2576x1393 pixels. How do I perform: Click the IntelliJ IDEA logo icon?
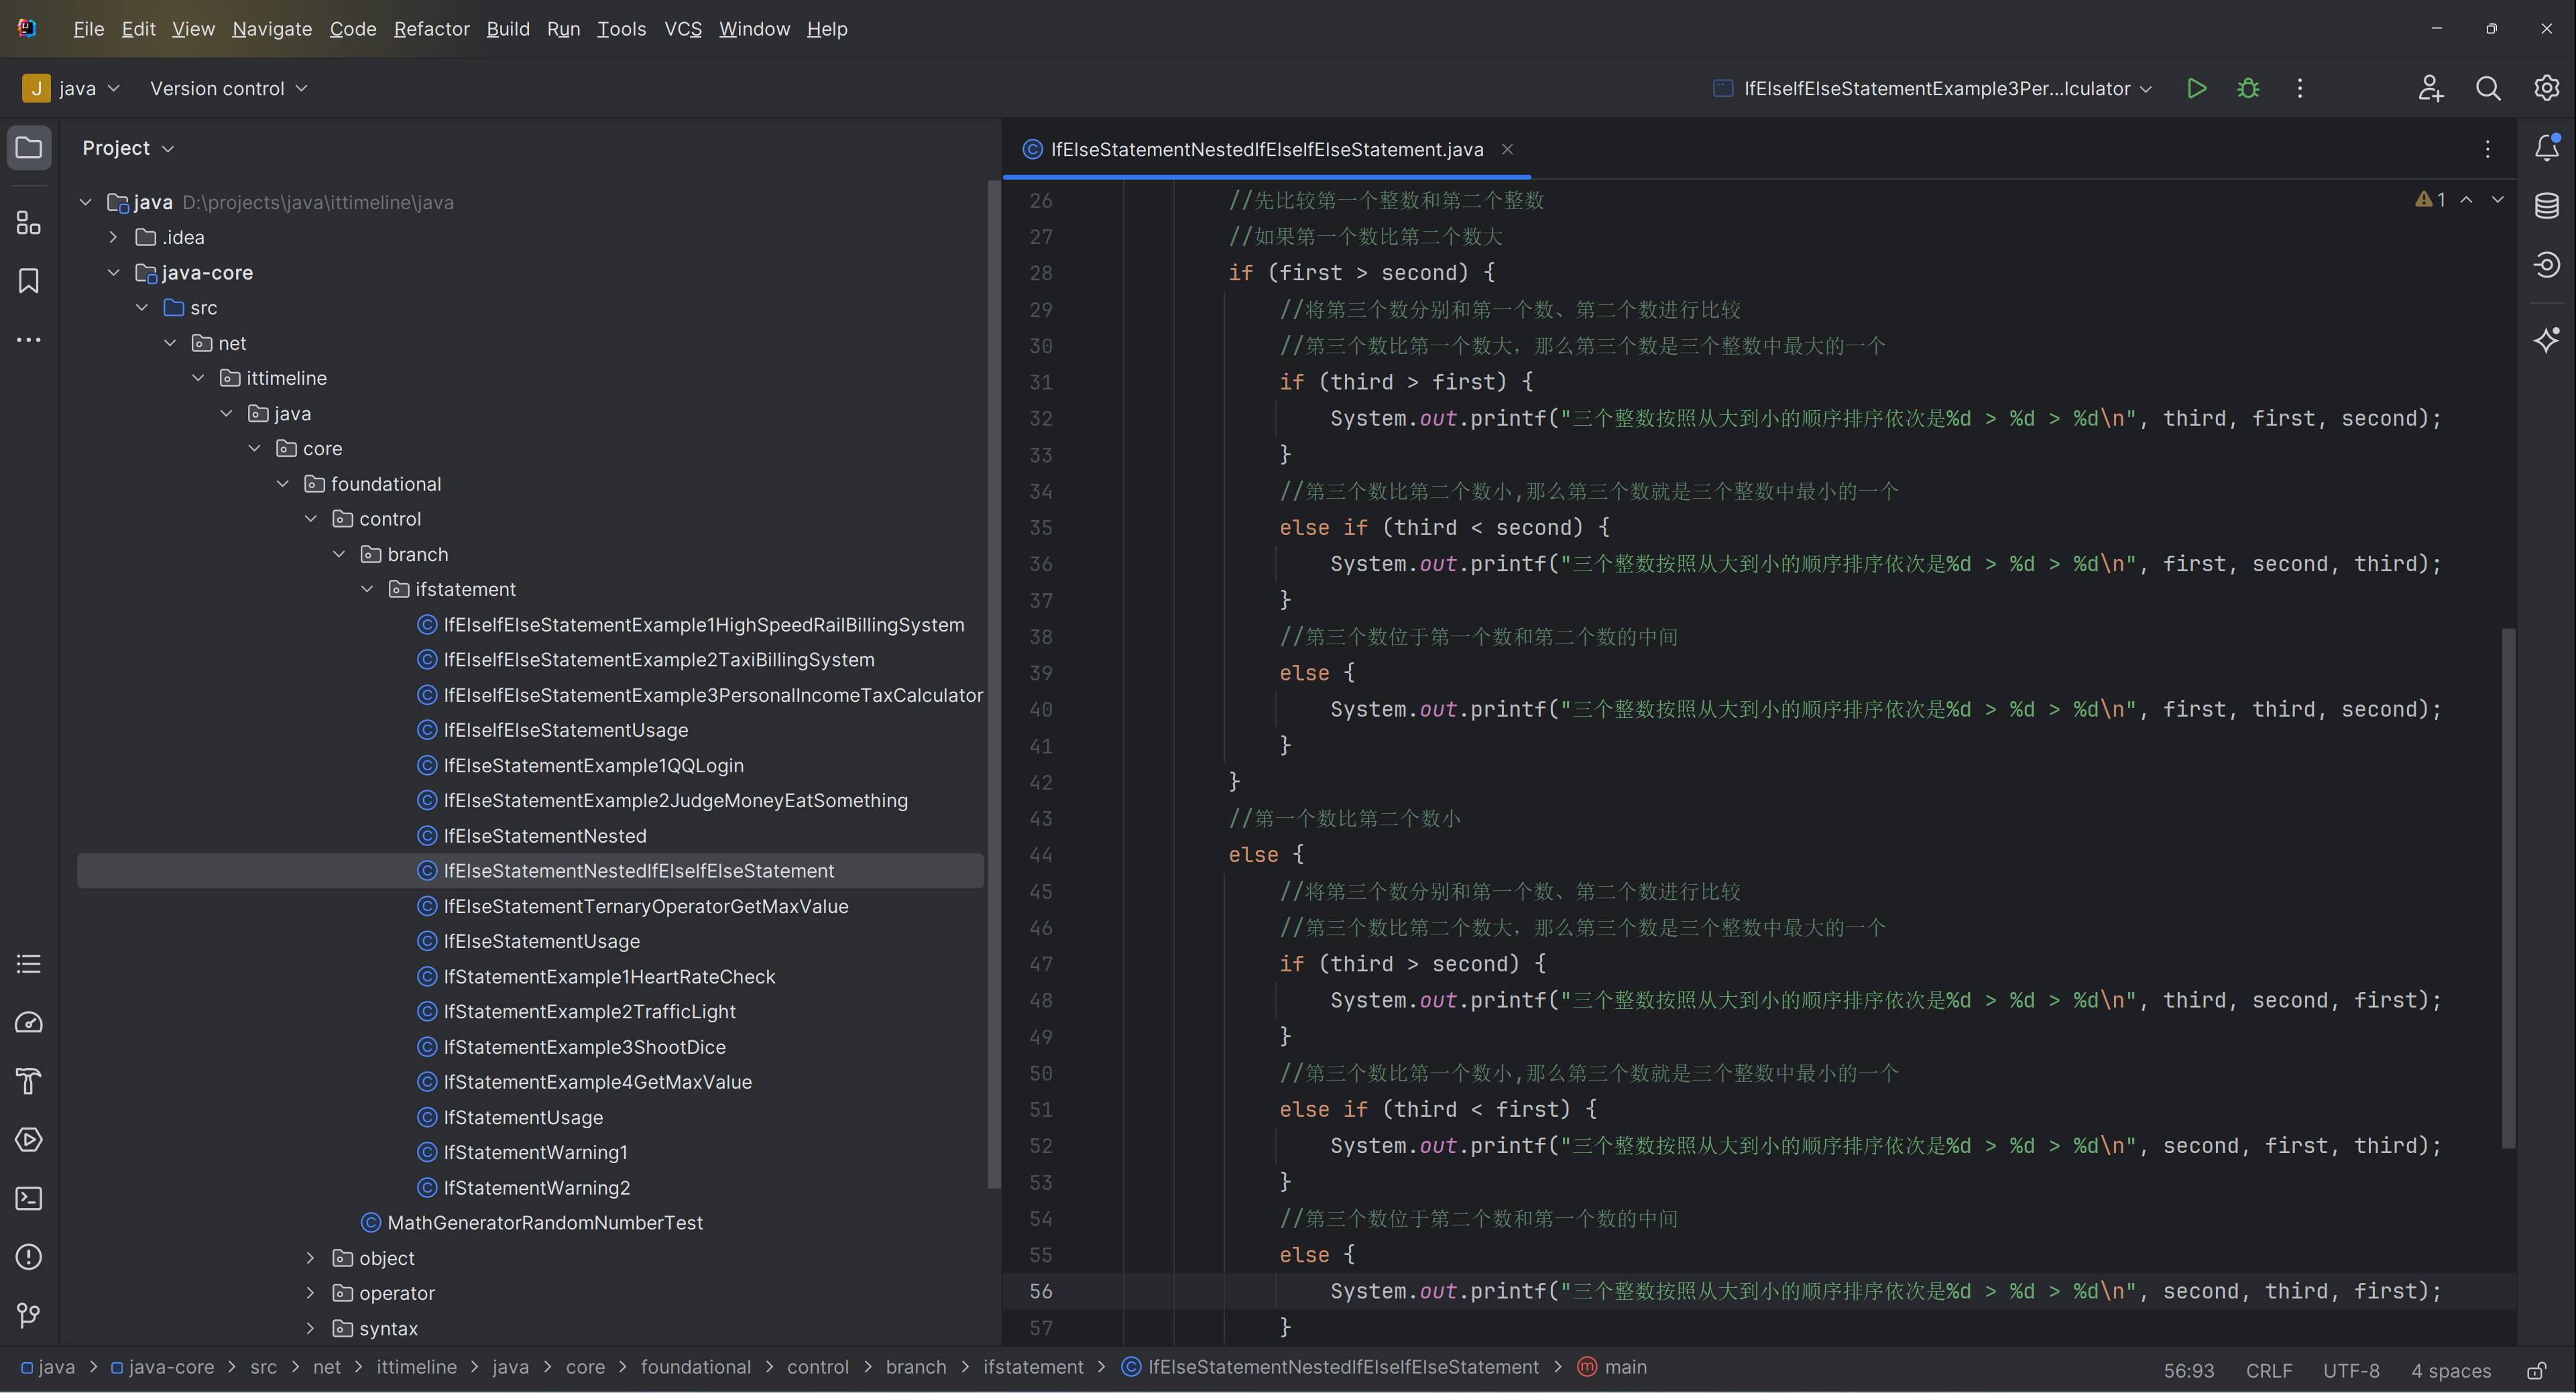(27, 28)
